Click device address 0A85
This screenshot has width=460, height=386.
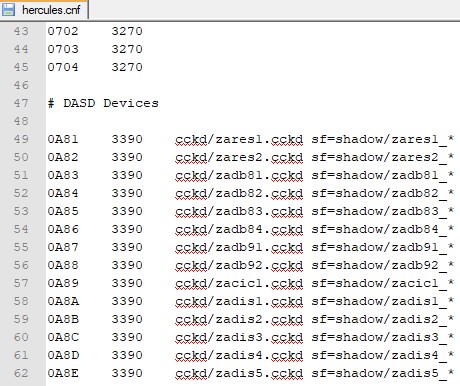coord(63,211)
